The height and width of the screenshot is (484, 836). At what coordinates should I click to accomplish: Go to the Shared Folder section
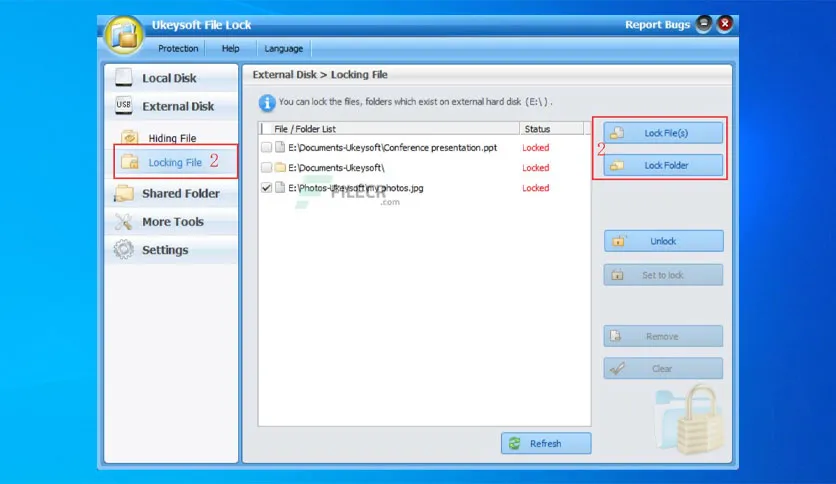click(x=171, y=193)
